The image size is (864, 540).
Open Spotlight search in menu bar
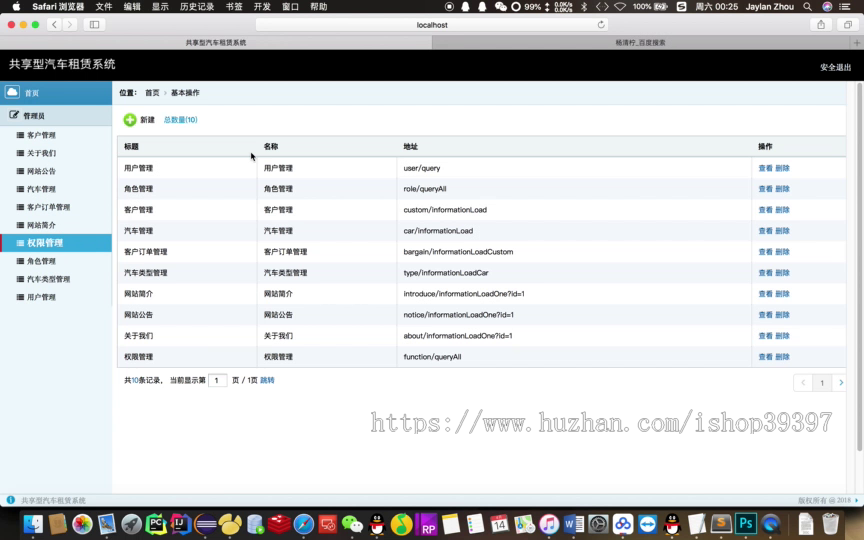click(x=807, y=7)
